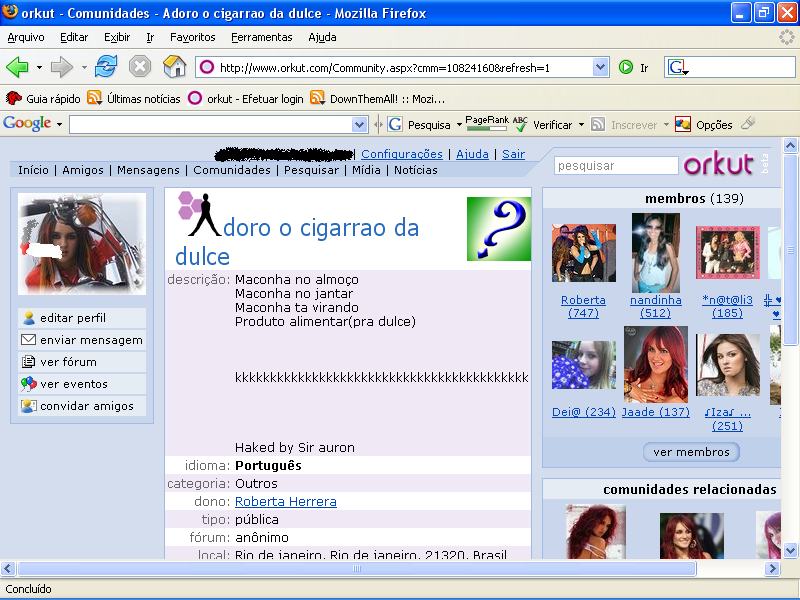The width and height of the screenshot is (800, 600).
Task: Open the Mensagens navigation link
Action: click(x=148, y=170)
